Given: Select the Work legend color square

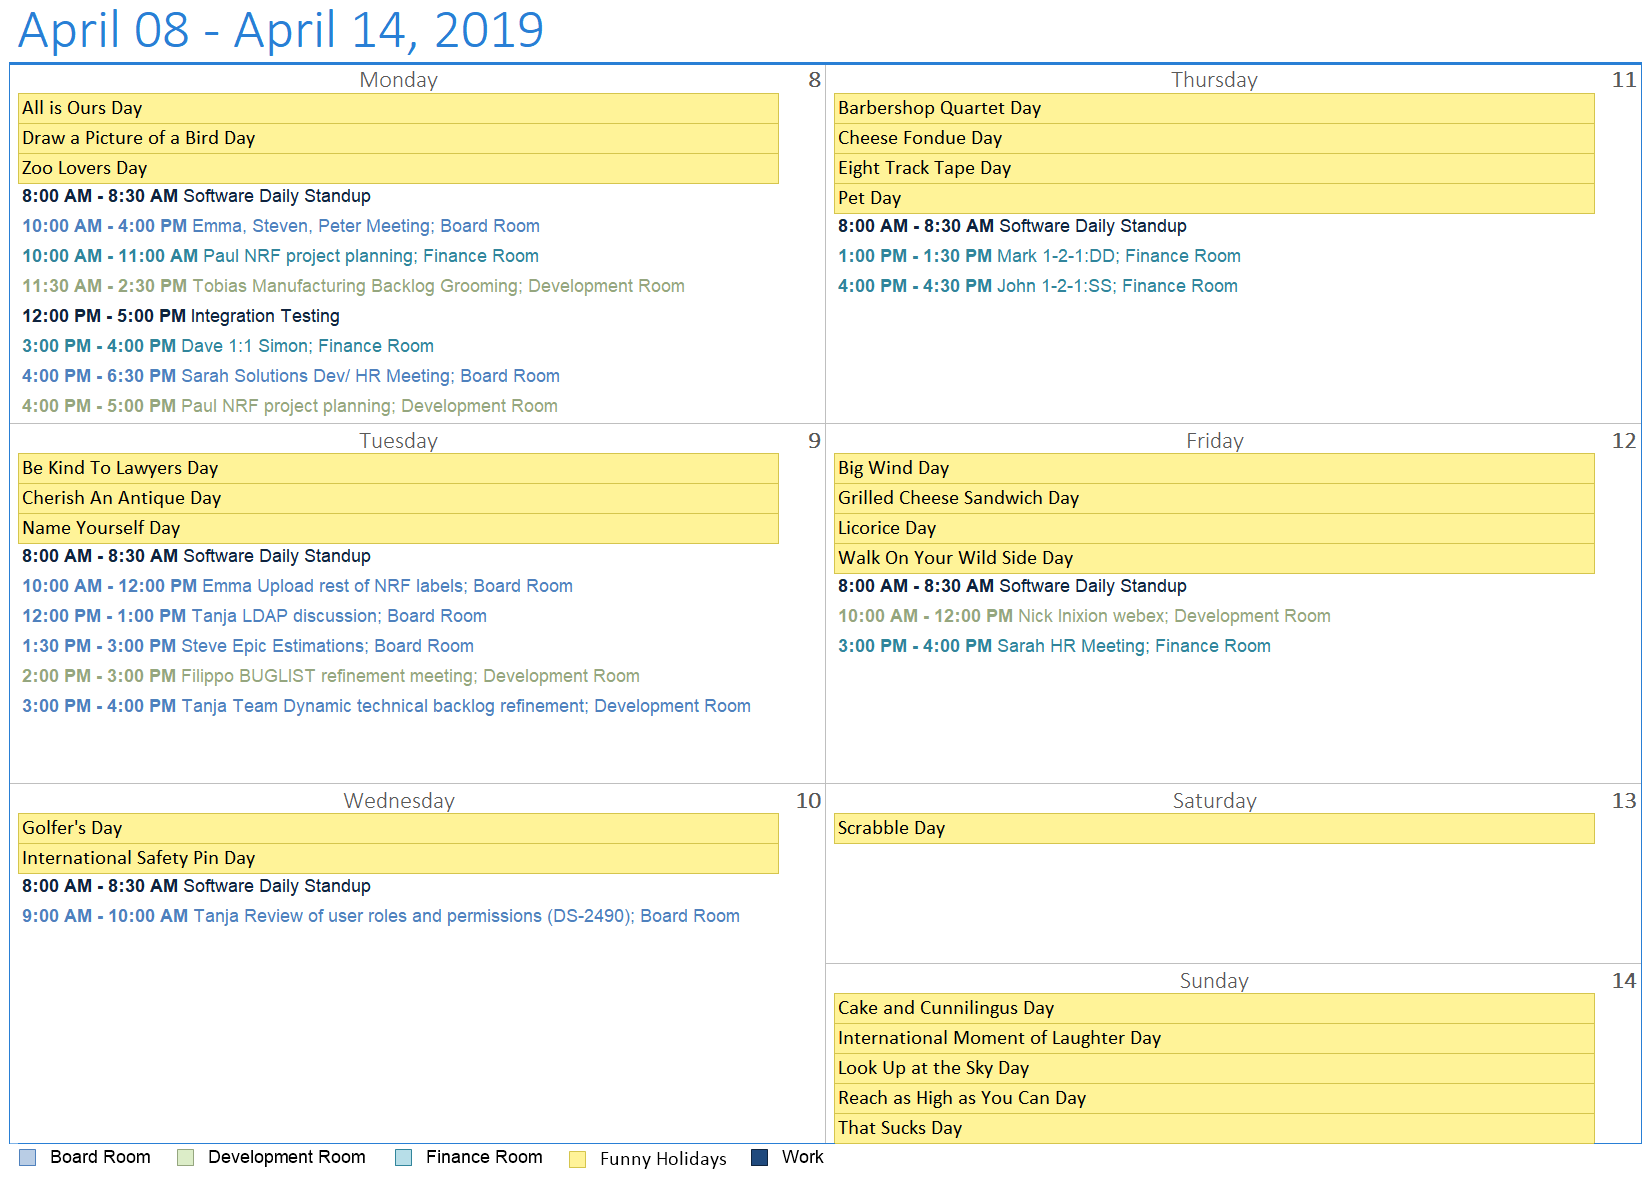Looking at the screenshot, I should click(x=758, y=1157).
